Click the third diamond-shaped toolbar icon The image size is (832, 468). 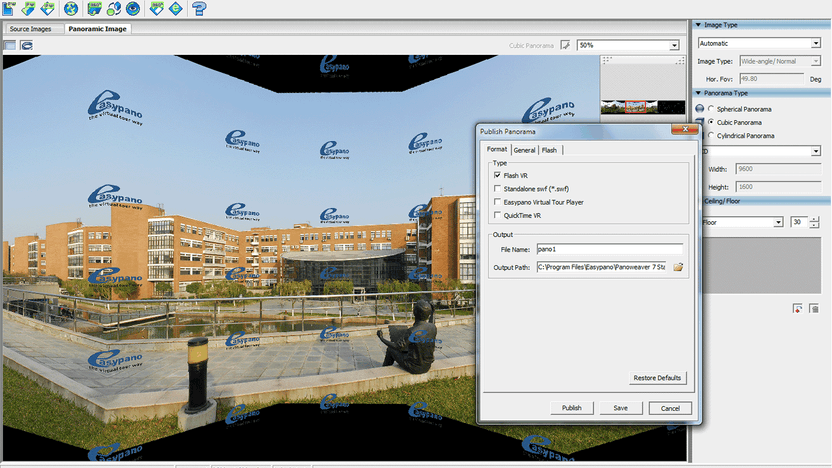coord(48,8)
